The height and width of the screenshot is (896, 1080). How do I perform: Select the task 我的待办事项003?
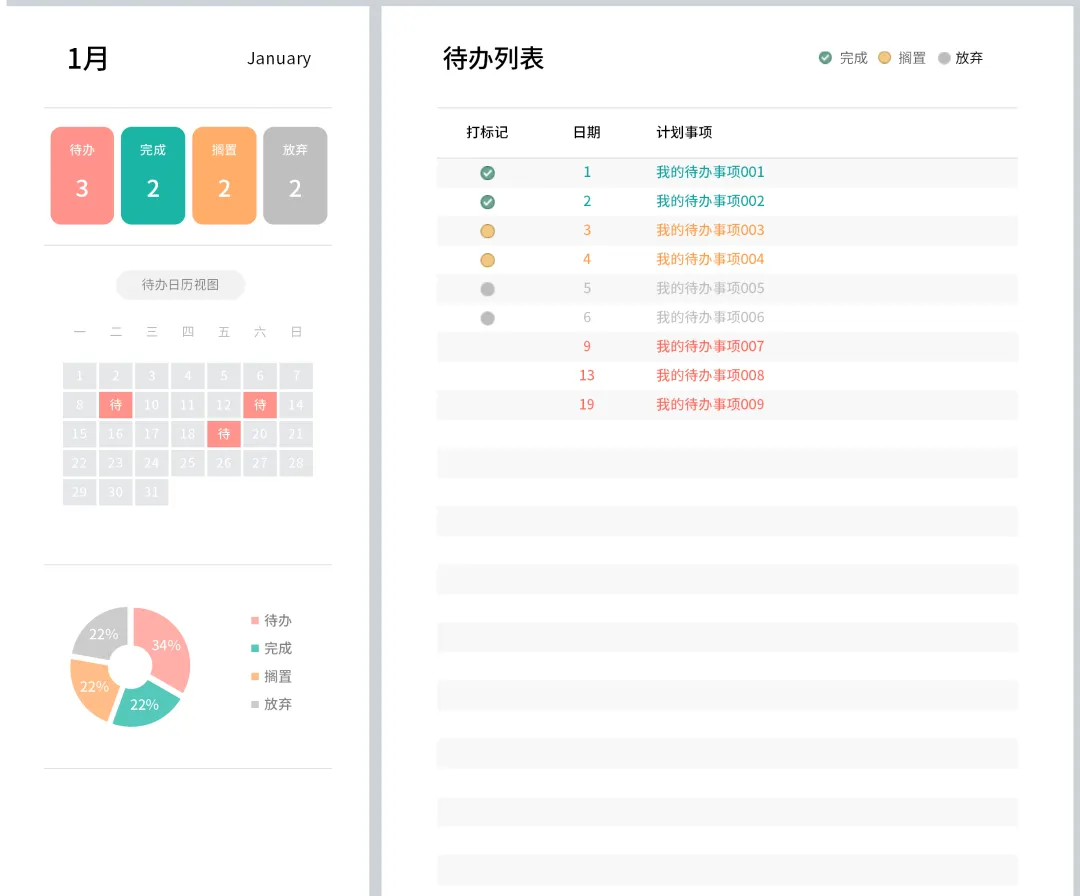coord(710,230)
